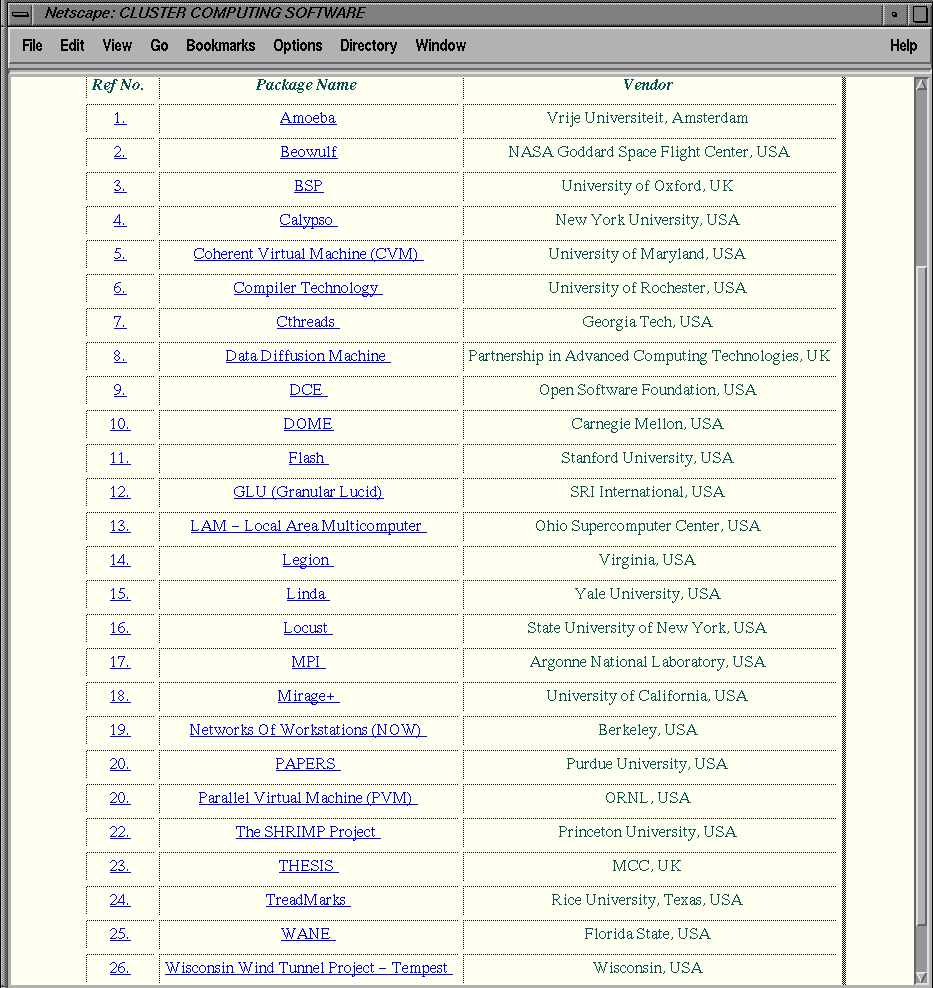Click reference number 17 link
933x988 pixels.
(x=120, y=662)
